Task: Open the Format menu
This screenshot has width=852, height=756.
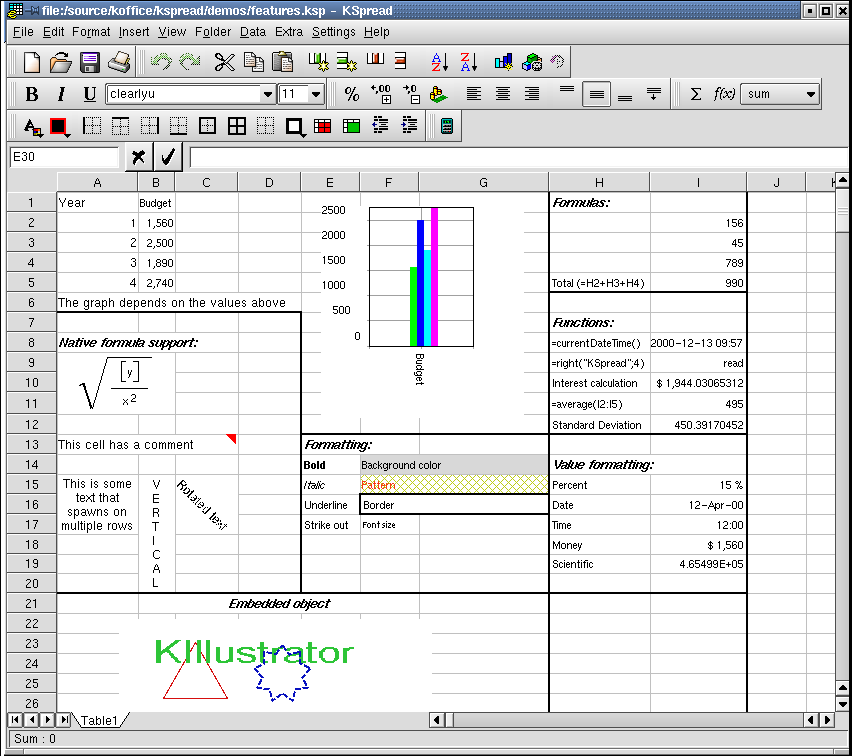Action: tap(91, 32)
